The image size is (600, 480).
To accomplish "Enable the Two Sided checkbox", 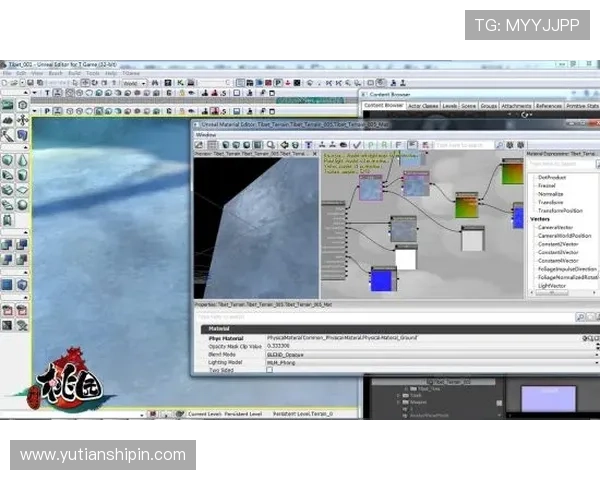I will point(269,369).
